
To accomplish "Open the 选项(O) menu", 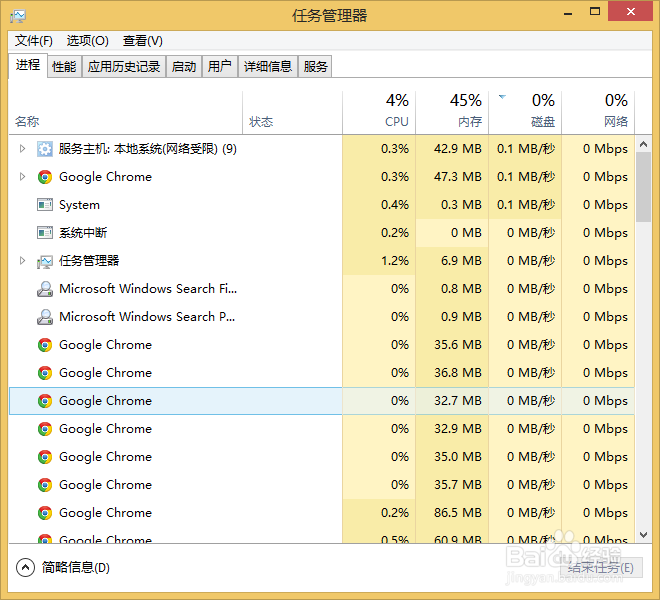I will [88, 41].
